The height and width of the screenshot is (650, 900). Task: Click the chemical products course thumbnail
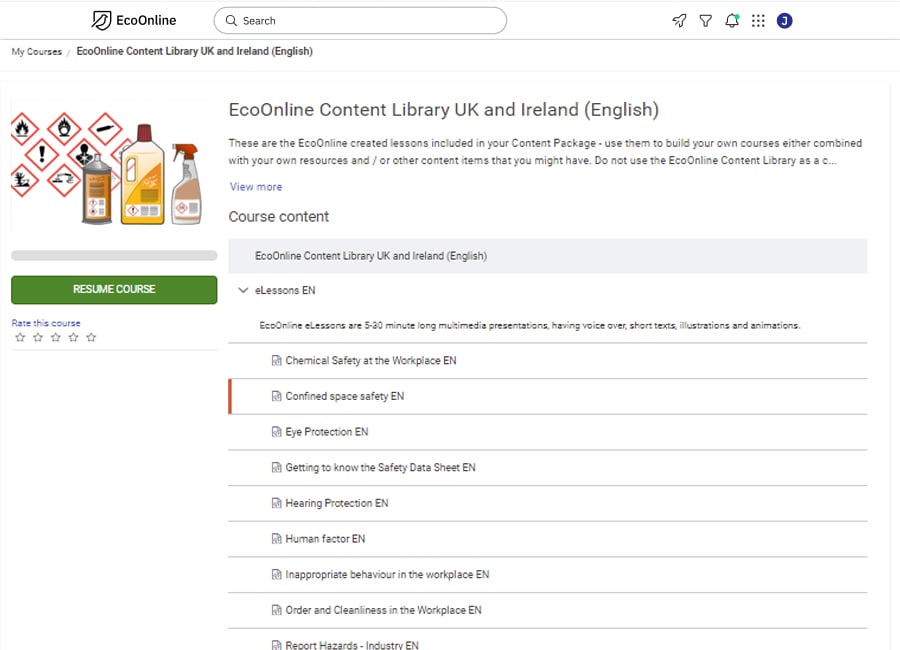pyautogui.click(x=112, y=168)
